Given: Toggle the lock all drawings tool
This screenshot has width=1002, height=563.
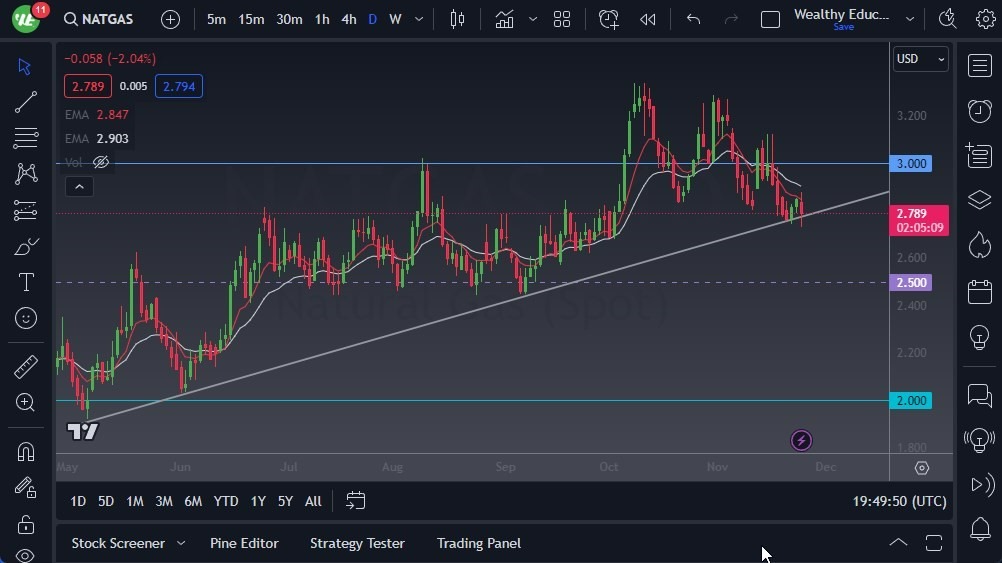Looking at the screenshot, I should click(26, 524).
